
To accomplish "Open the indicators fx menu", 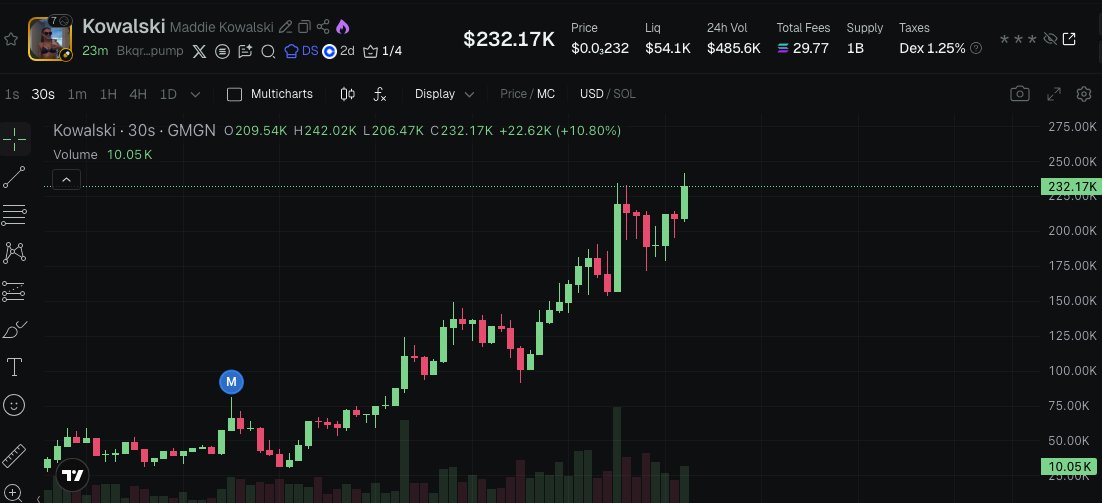I will [380, 94].
